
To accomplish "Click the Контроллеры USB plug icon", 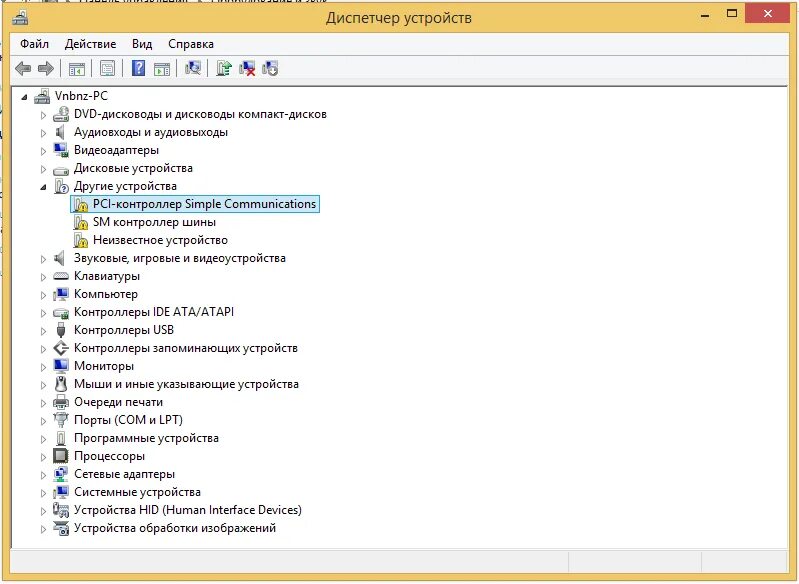I will (61, 330).
